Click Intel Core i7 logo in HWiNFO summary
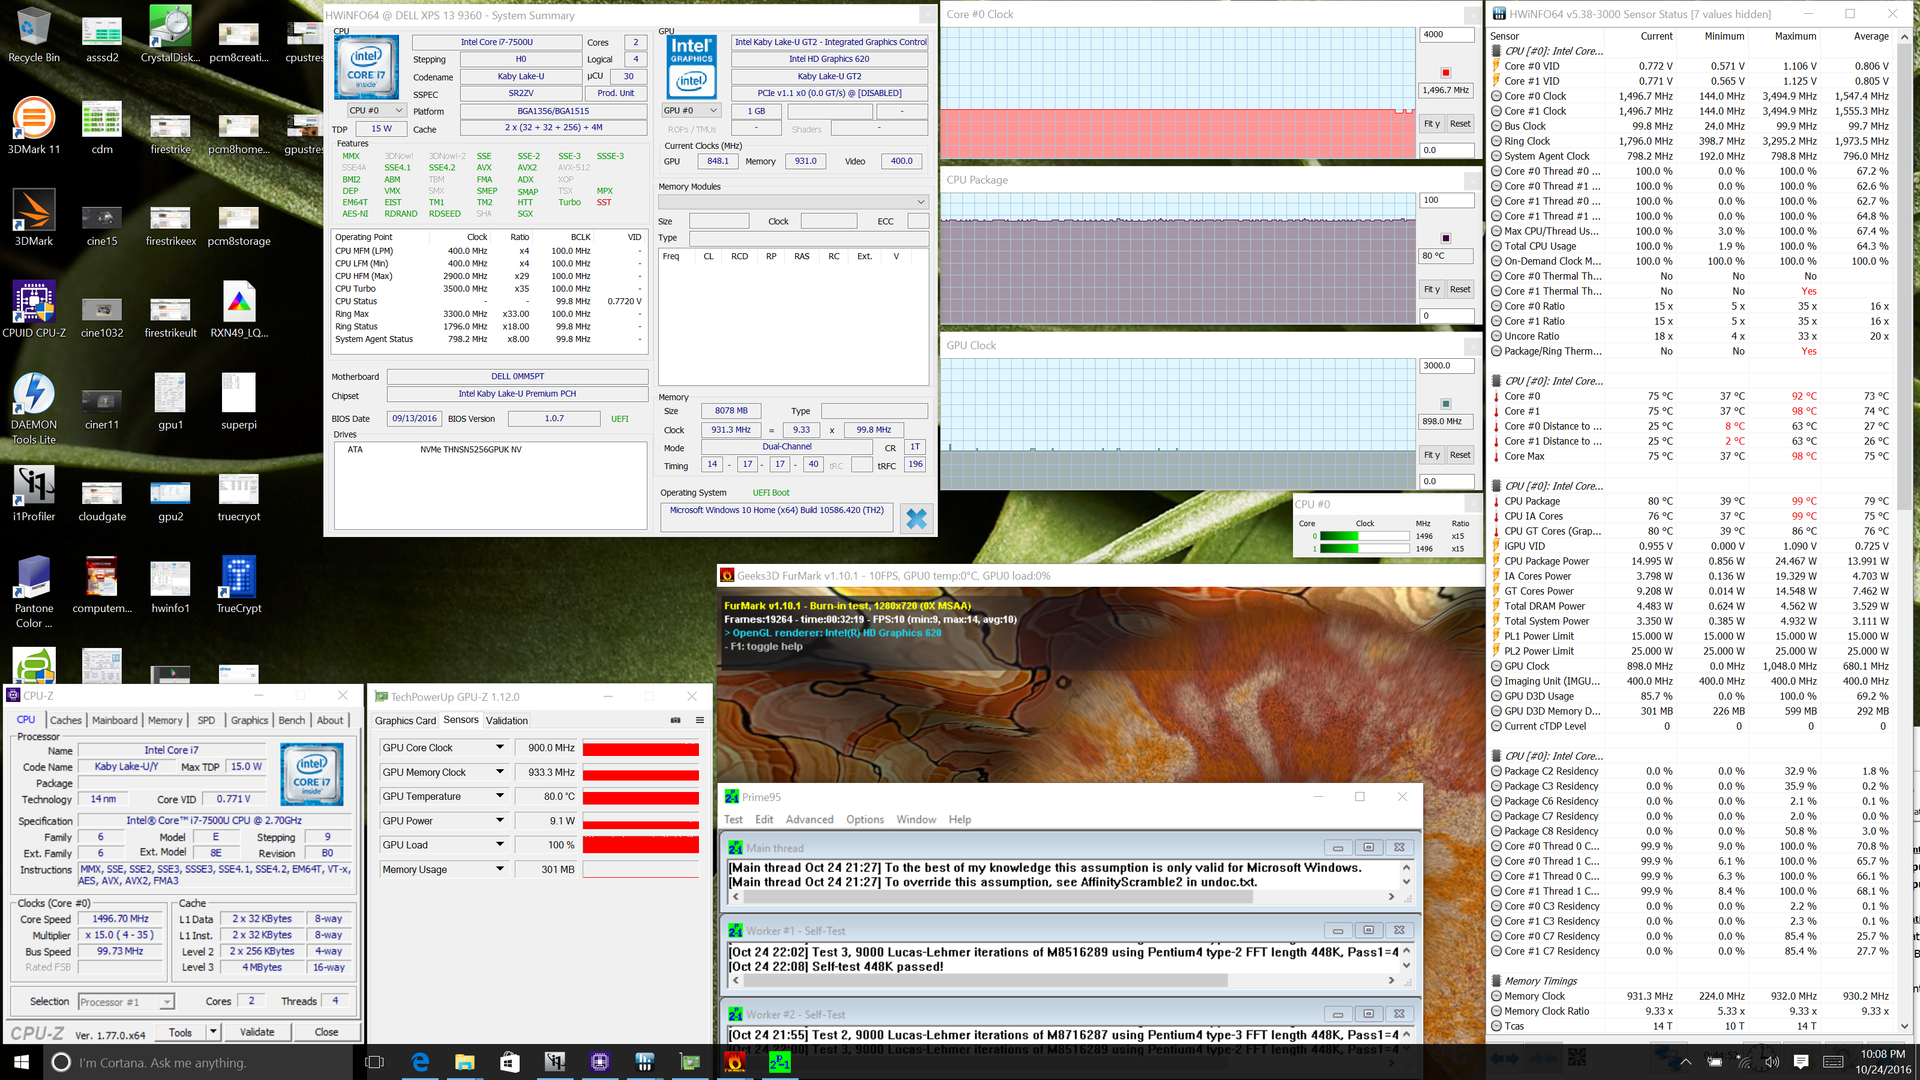 click(x=366, y=67)
